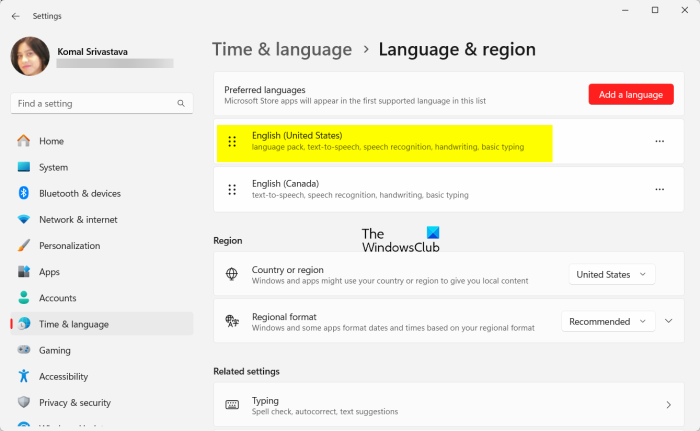Image resolution: width=700 pixels, height=431 pixels.
Task: Grab drag handle for English (United States)
Action: 232,142
